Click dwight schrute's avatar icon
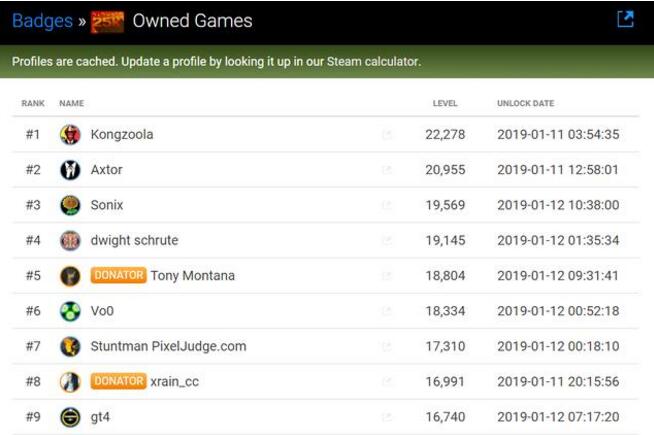 (70, 241)
